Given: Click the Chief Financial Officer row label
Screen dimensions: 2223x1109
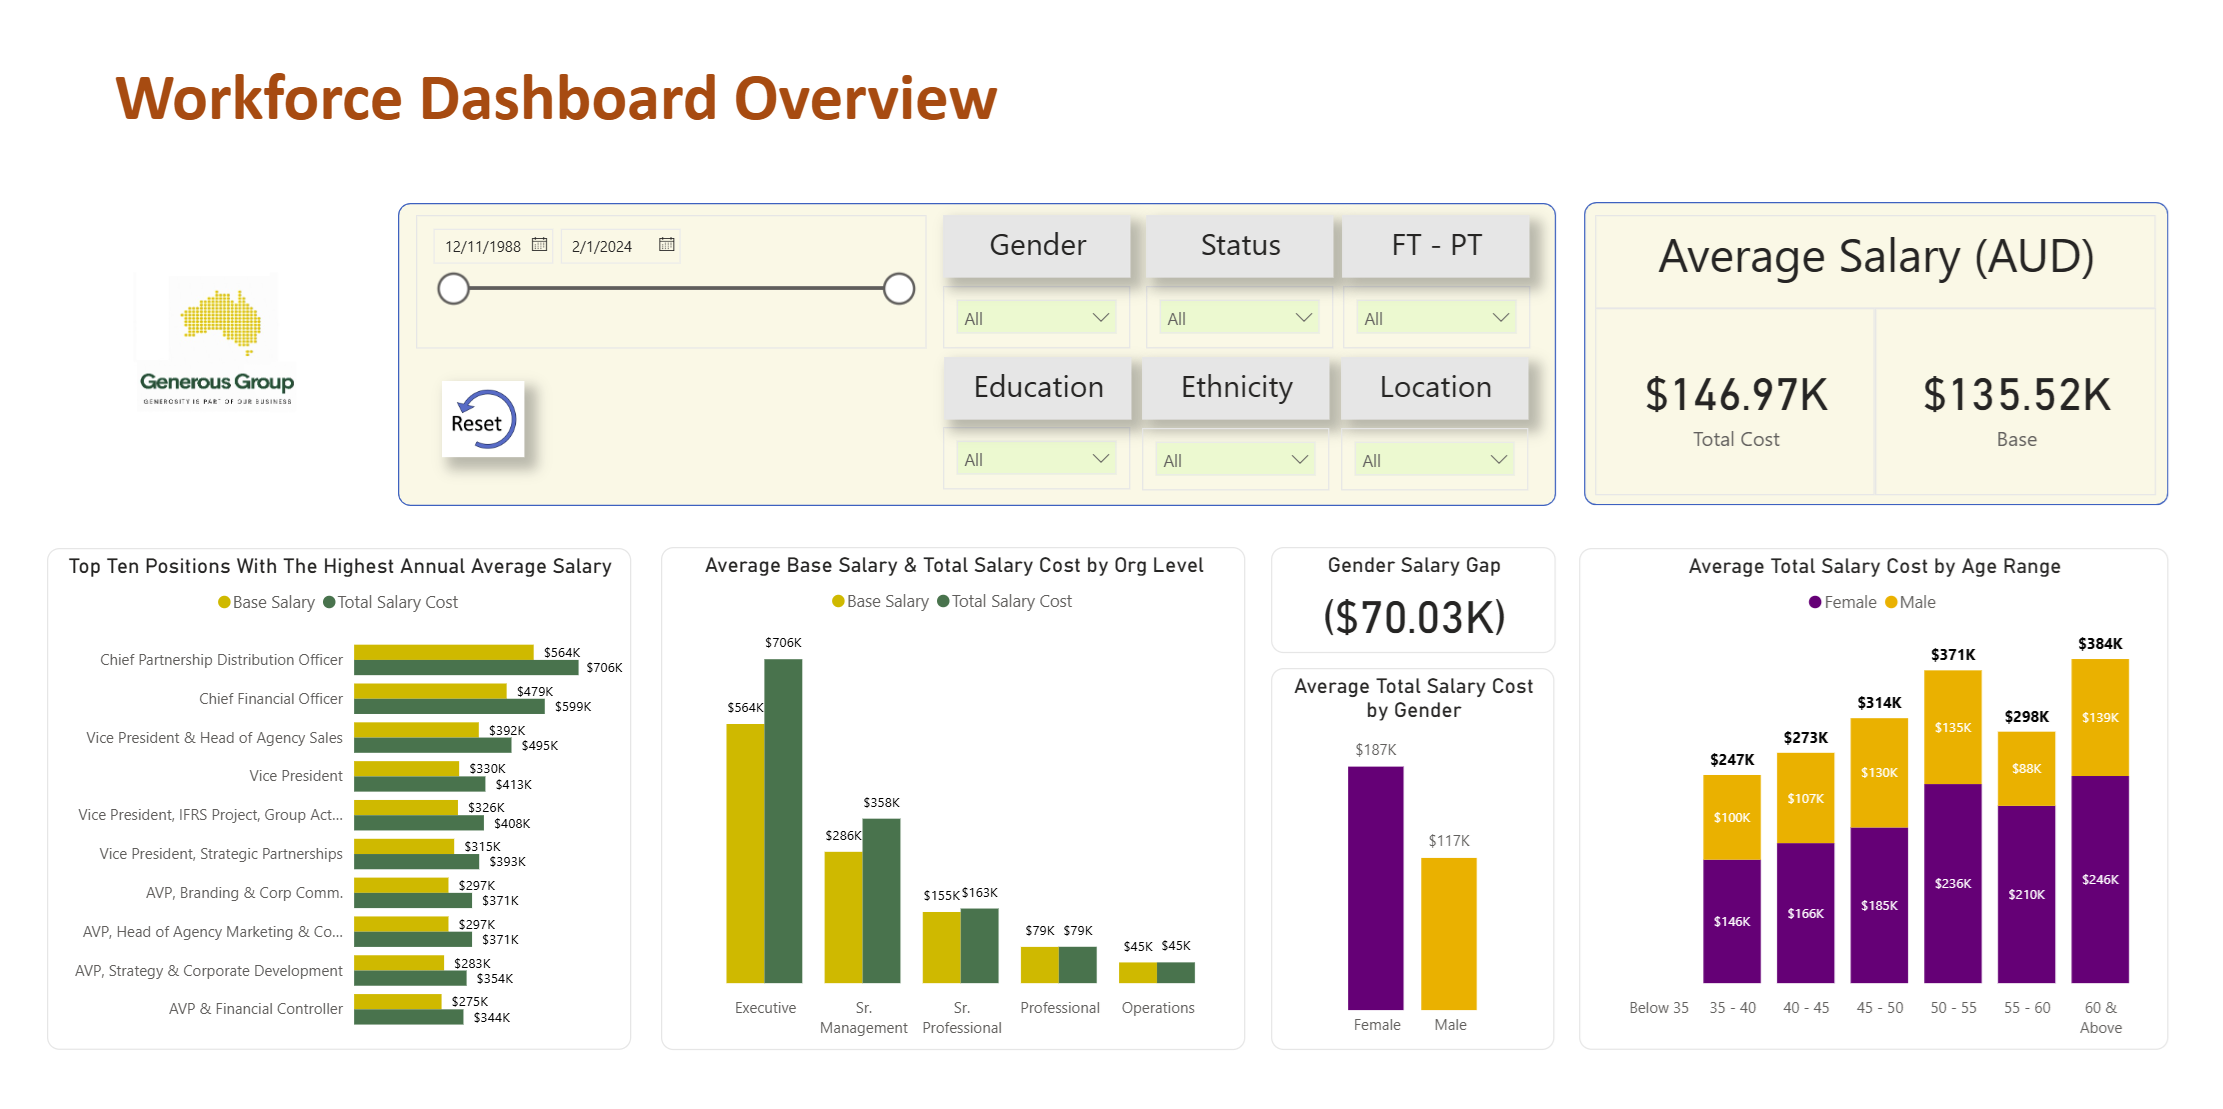Looking at the screenshot, I should pos(271,699).
